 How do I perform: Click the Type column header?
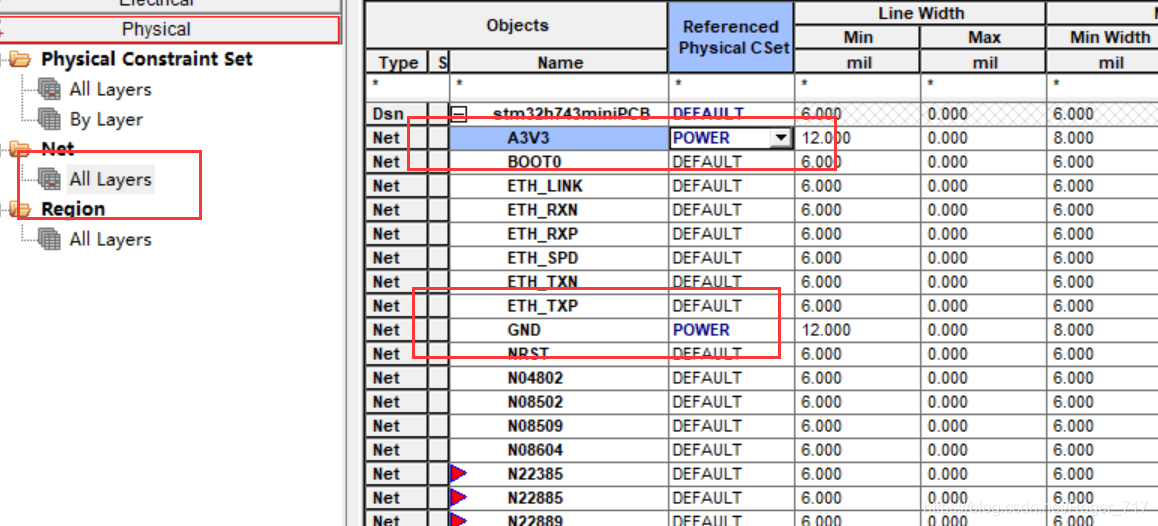pyautogui.click(x=398, y=62)
